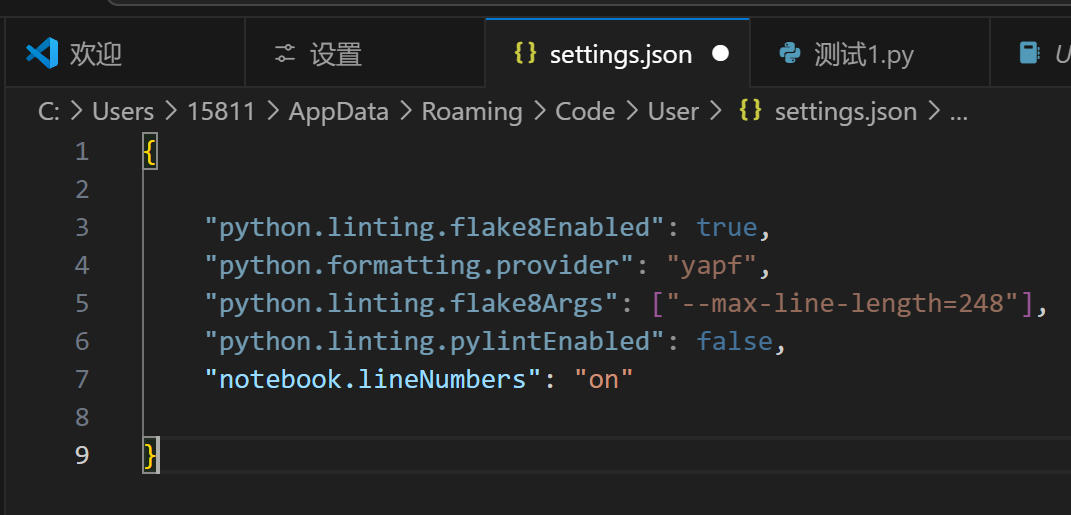The height and width of the screenshot is (515, 1071).
Task: Click the "python.linting.pylintEnabled" key
Action: click(435, 341)
